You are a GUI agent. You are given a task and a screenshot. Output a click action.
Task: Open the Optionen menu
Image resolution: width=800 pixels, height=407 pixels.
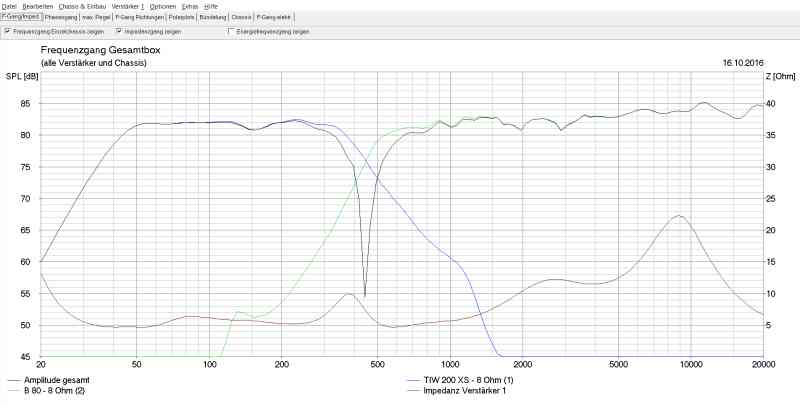[163, 7]
